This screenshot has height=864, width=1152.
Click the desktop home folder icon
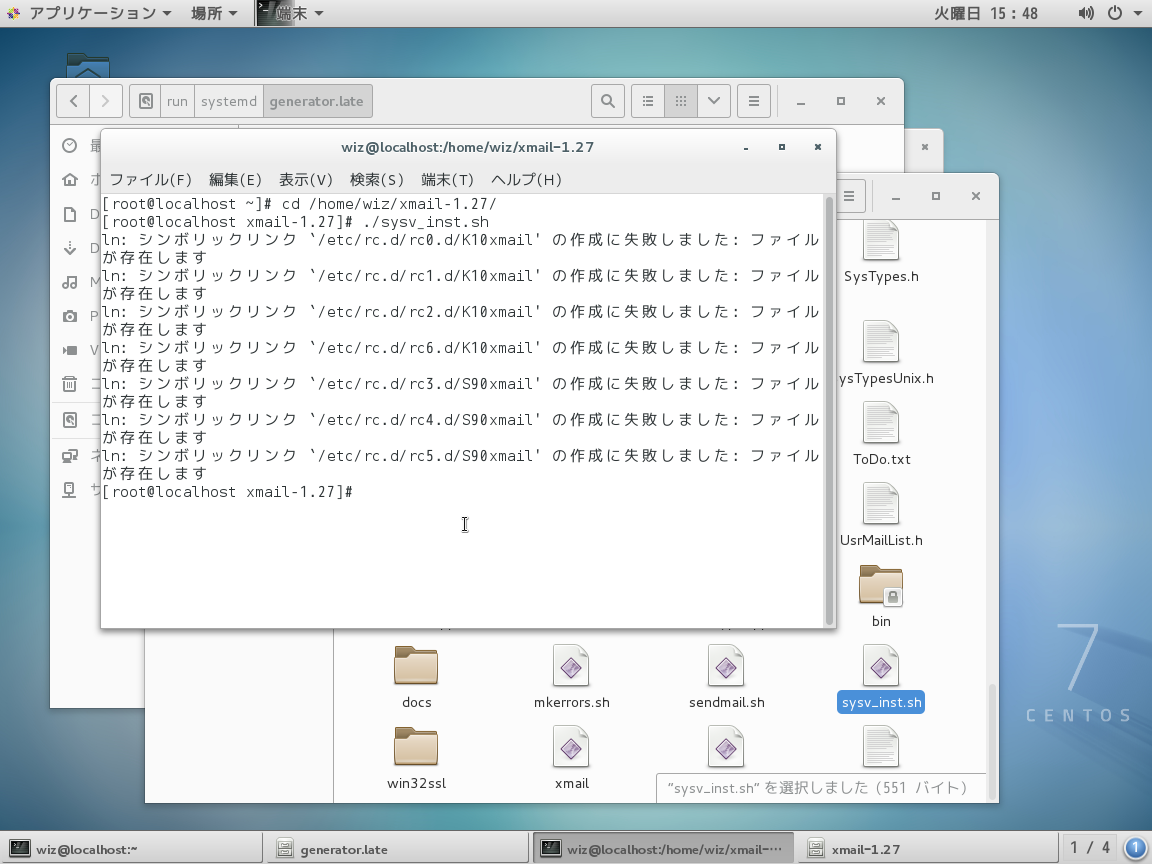point(87,65)
